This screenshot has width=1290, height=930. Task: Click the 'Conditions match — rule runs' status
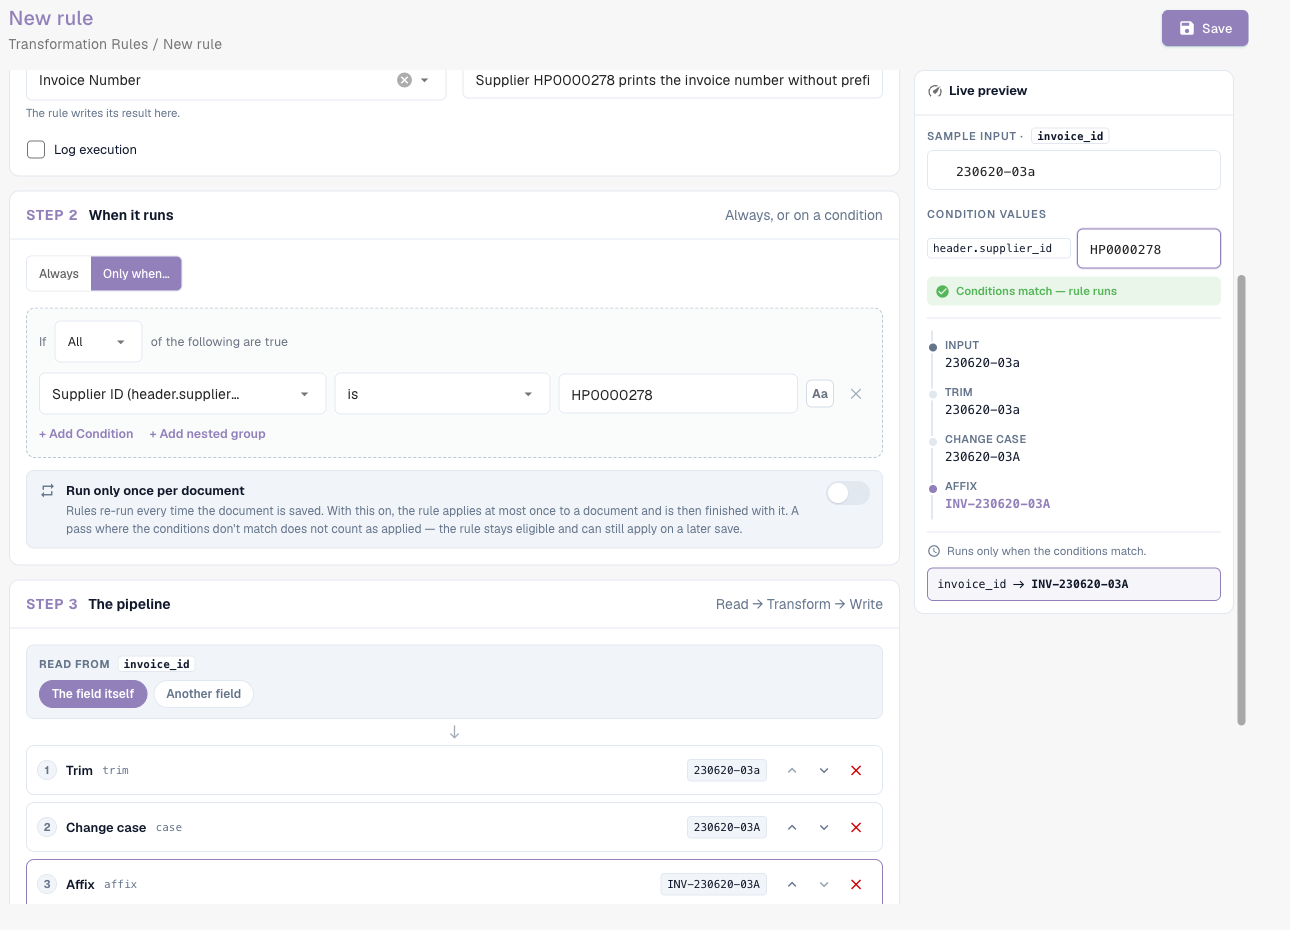point(1074,291)
